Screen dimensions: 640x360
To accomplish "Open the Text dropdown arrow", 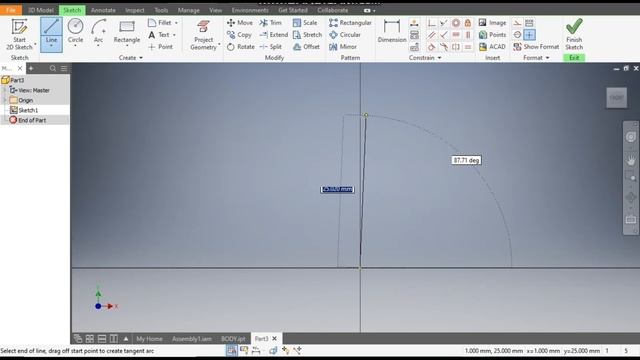I will click(174, 35).
